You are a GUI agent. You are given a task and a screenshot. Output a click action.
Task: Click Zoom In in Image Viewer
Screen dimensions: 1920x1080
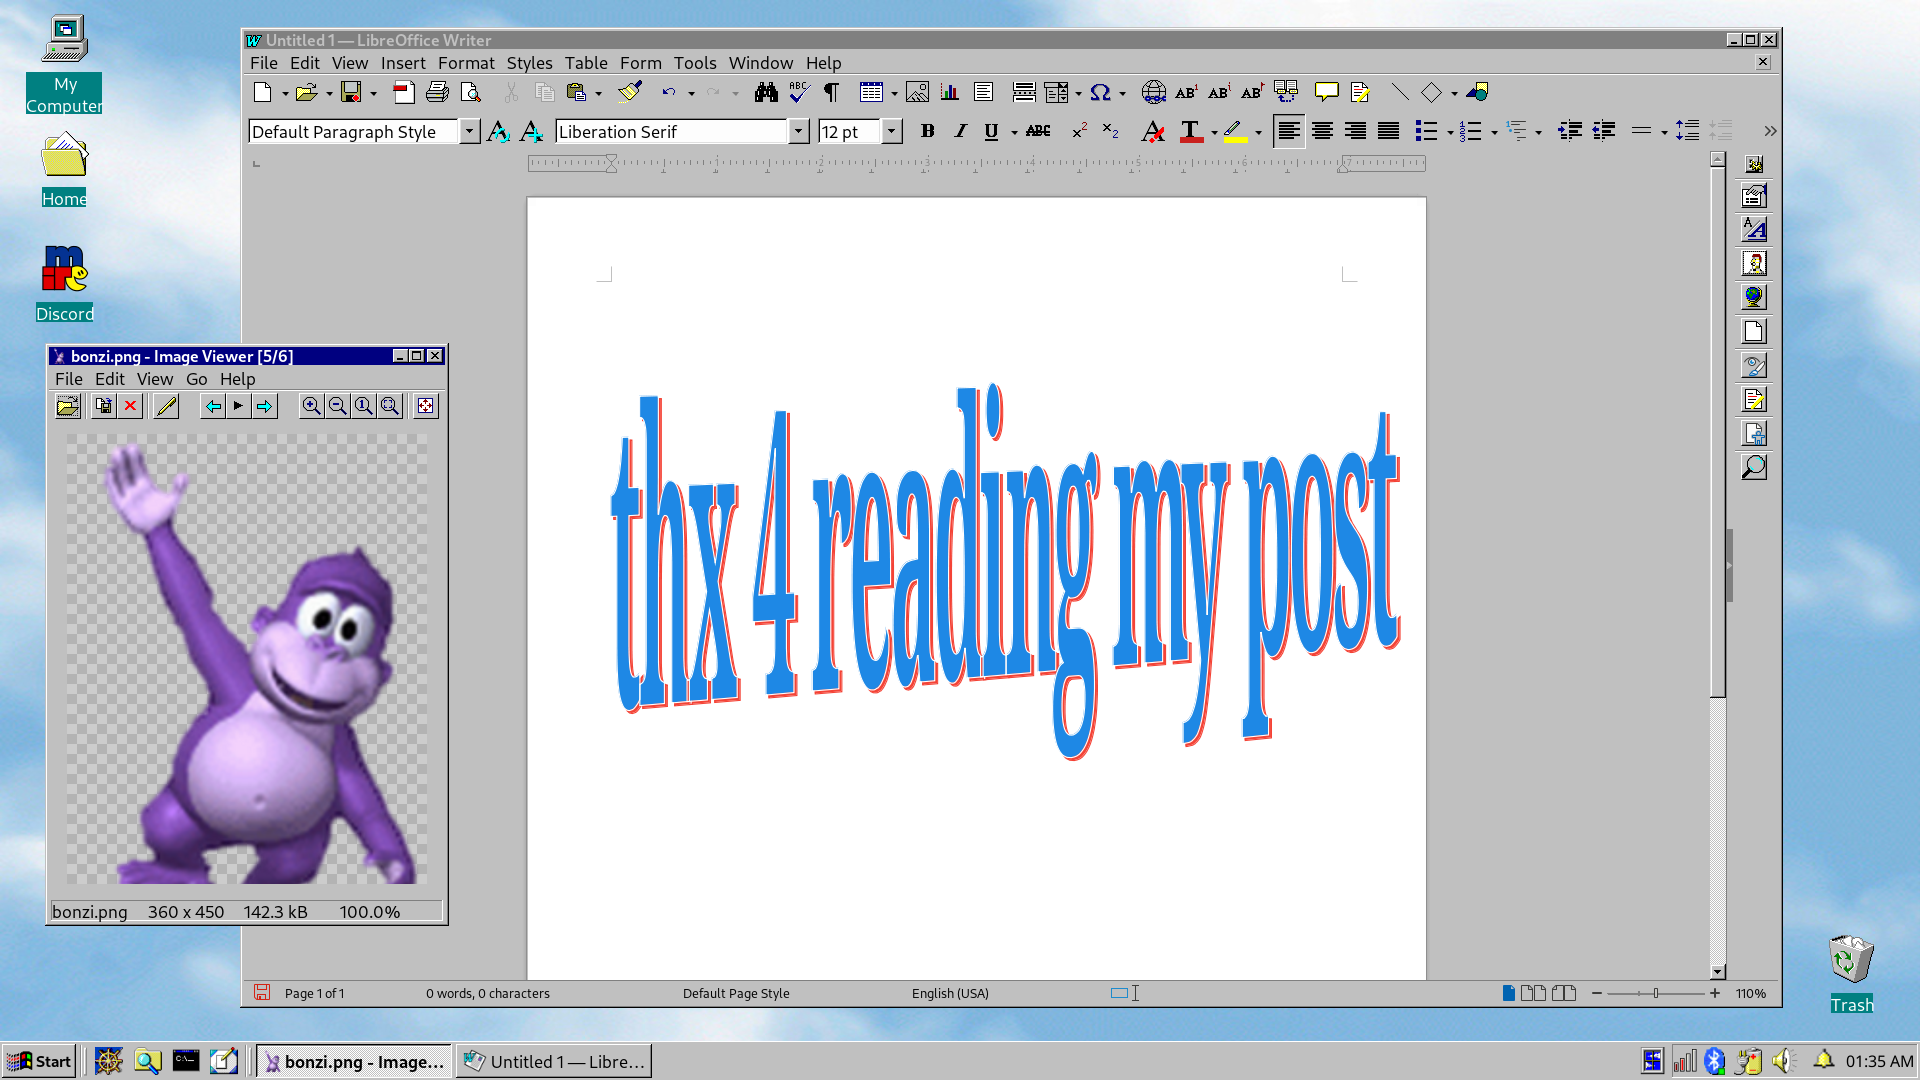[312, 406]
